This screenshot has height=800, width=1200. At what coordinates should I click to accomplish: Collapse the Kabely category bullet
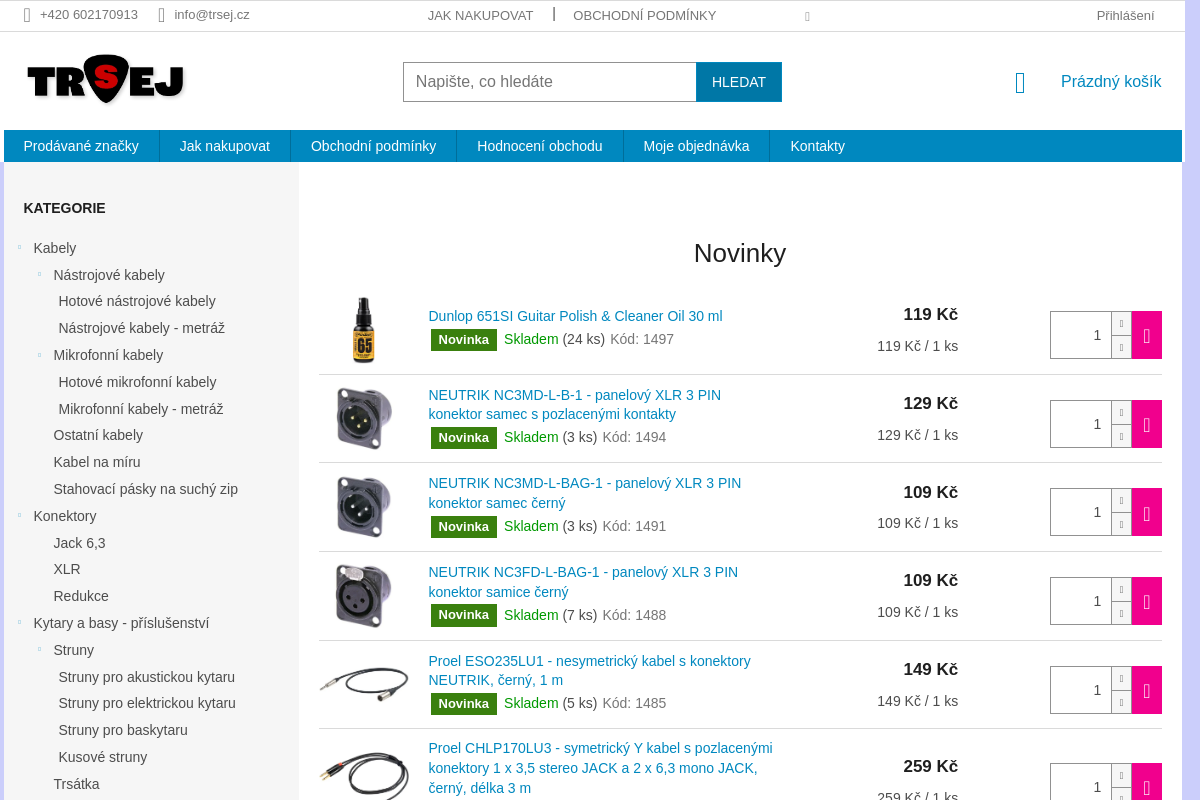tap(19, 247)
